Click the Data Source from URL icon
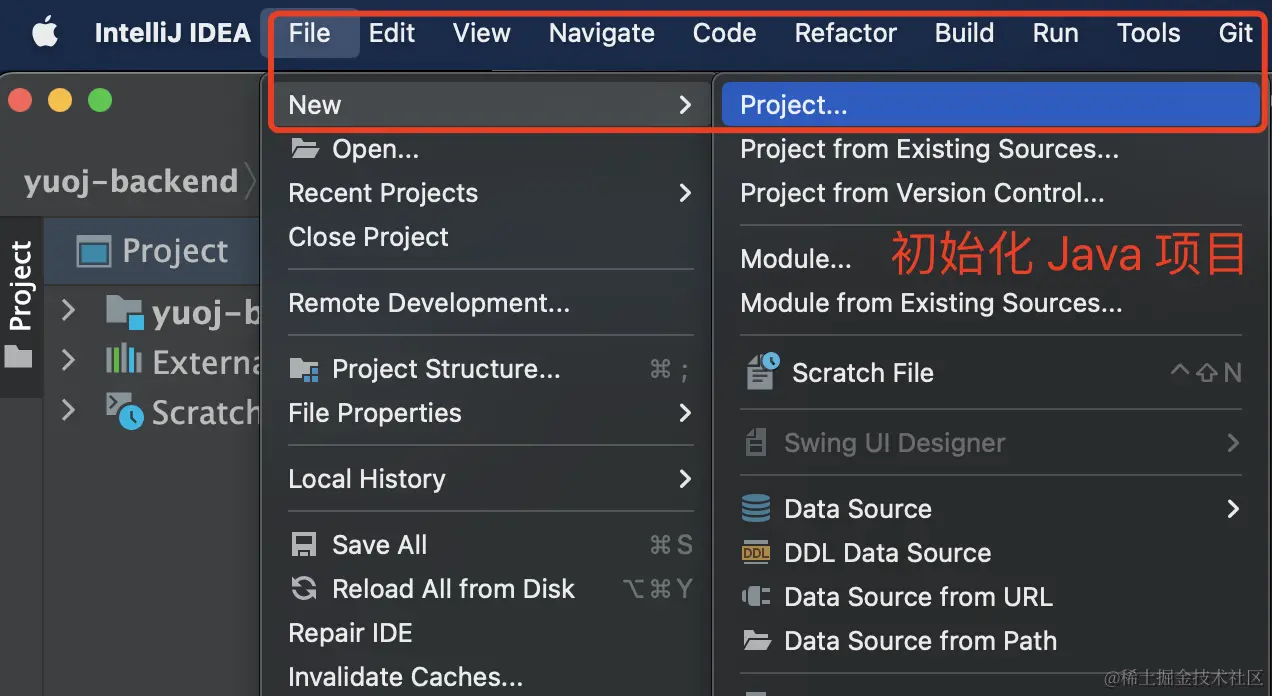The width and height of the screenshot is (1272, 696). (756, 597)
